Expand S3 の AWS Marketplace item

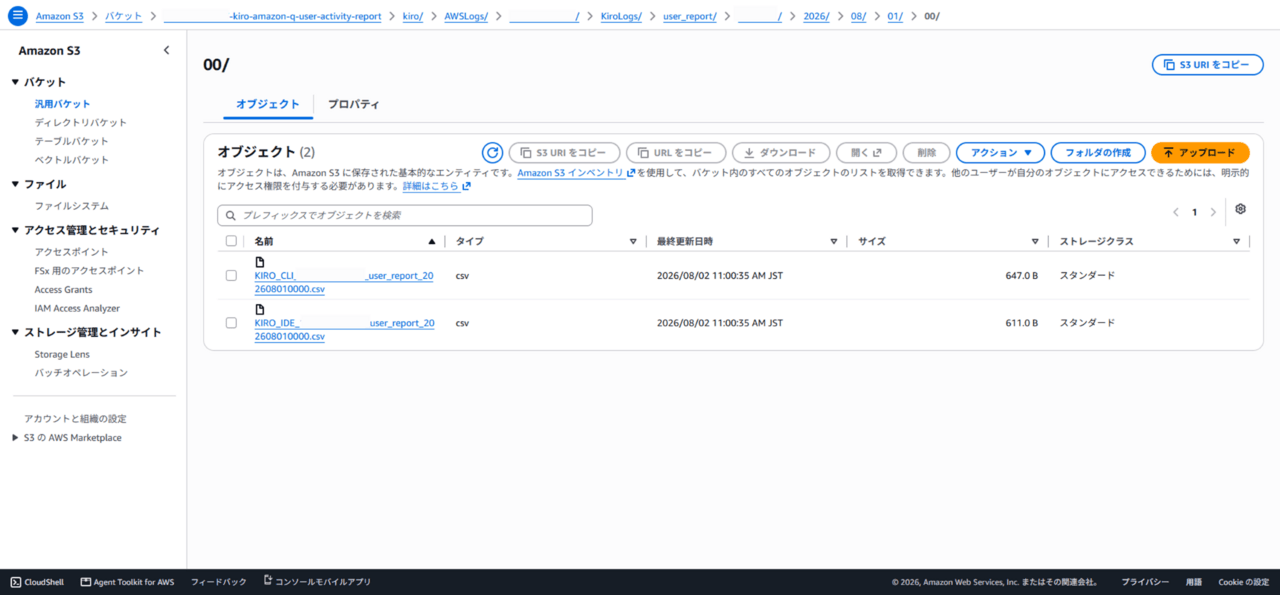point(14,438)
